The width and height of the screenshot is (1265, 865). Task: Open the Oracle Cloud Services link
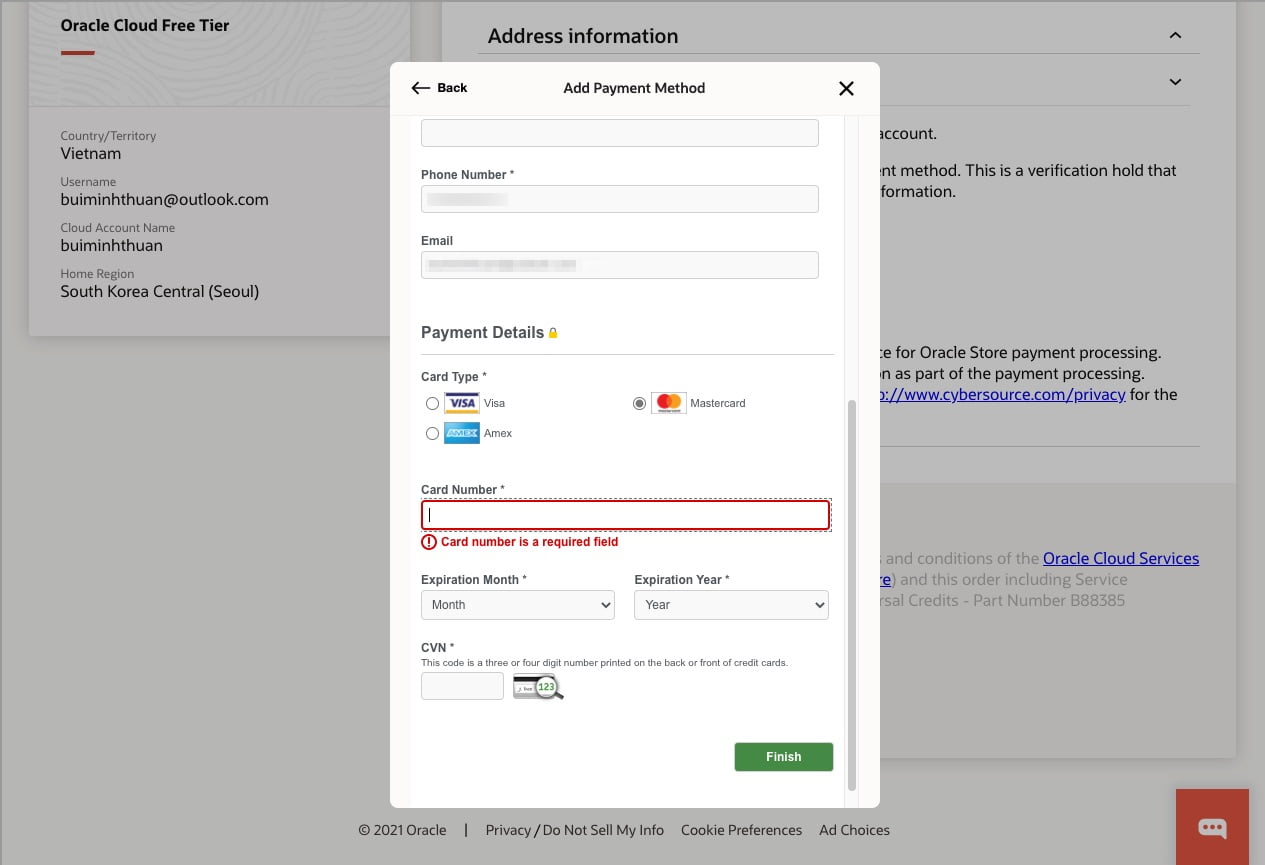[1120, 558]
